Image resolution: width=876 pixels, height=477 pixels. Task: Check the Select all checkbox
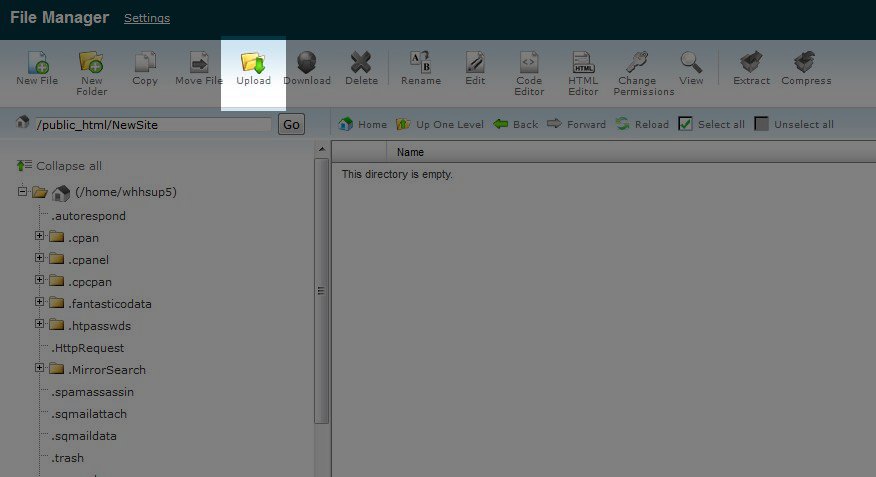coord(685,124)
